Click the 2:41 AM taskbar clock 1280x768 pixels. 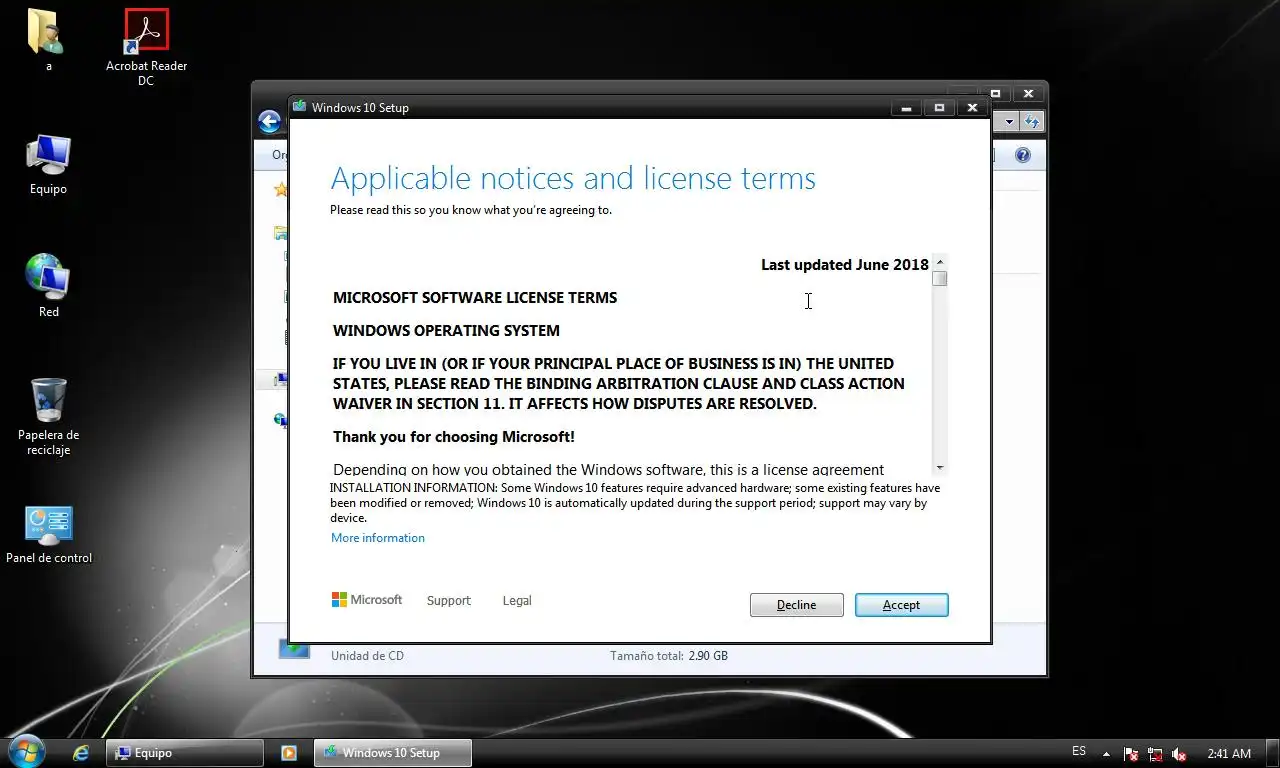pyautogui.click(x=1229, y=754)
